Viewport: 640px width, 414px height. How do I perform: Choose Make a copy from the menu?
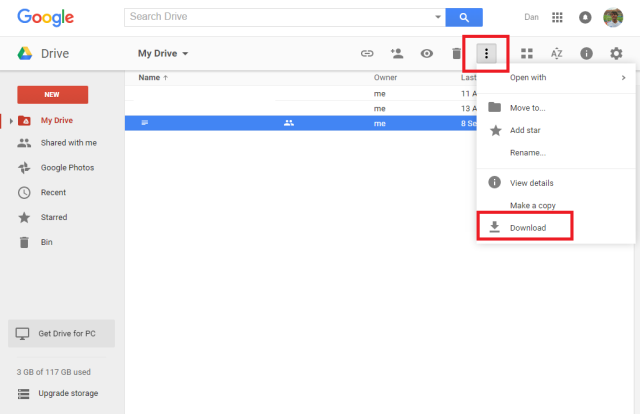pos(556,205)
